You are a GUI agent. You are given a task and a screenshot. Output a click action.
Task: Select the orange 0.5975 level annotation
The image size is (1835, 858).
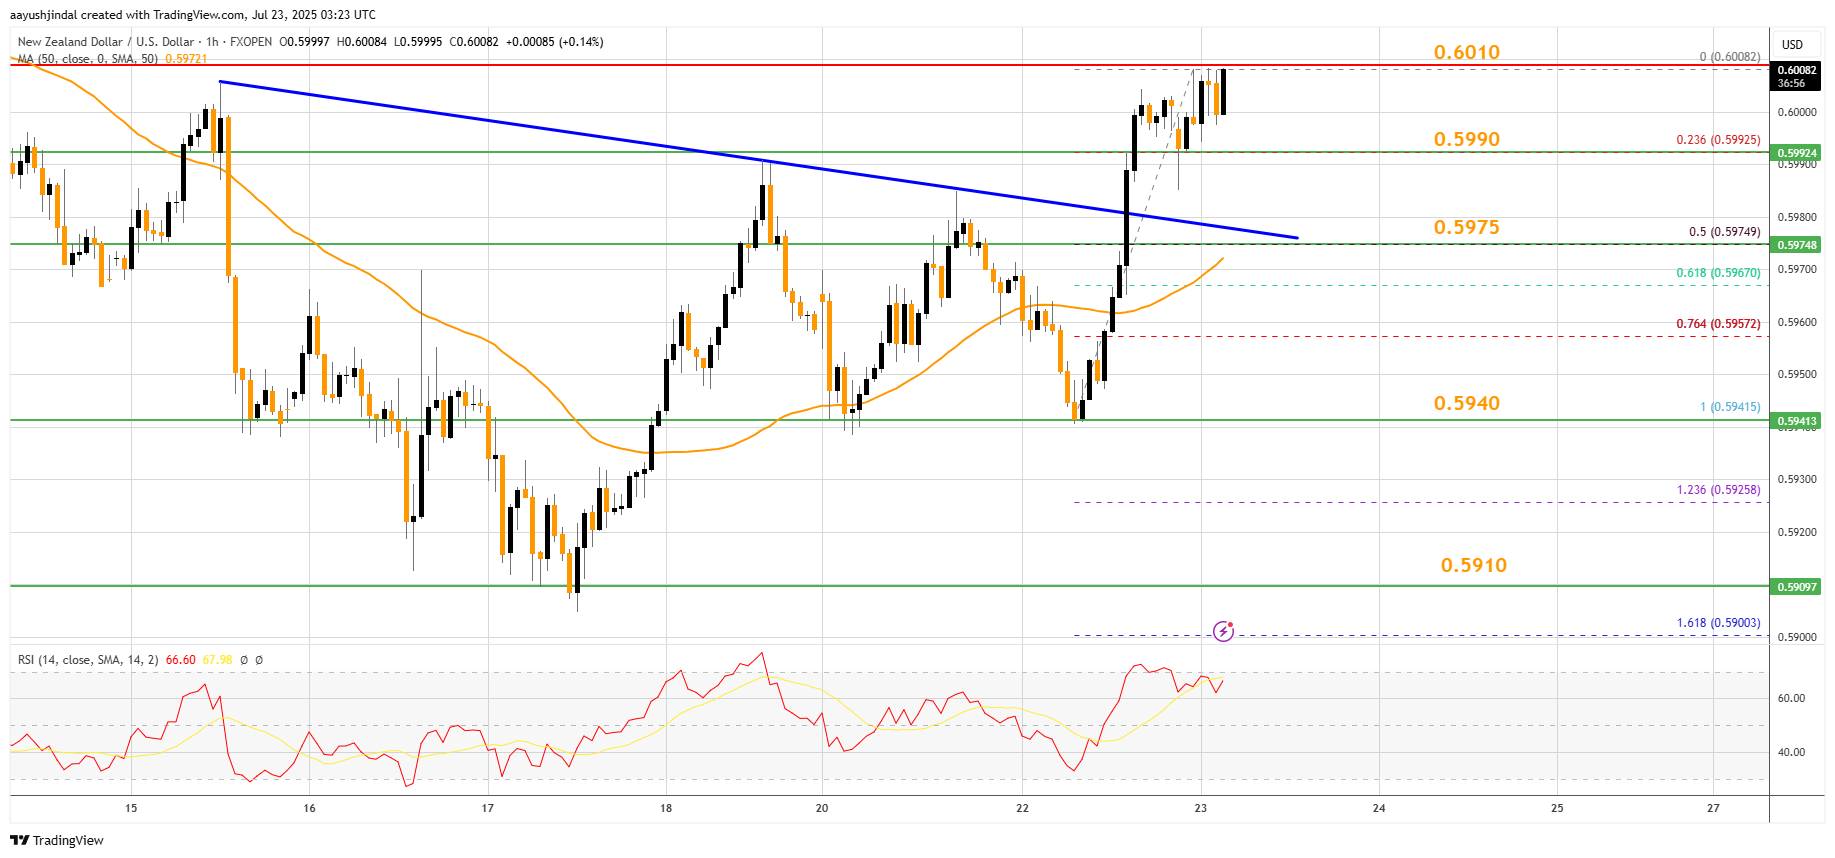(x=1467, y=227)
